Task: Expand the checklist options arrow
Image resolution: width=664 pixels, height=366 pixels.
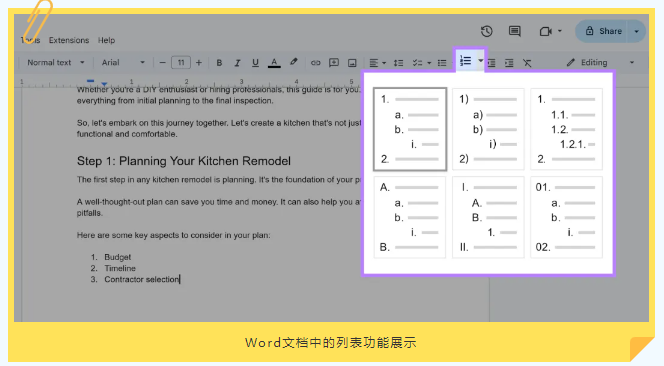Action: [429, 63]
